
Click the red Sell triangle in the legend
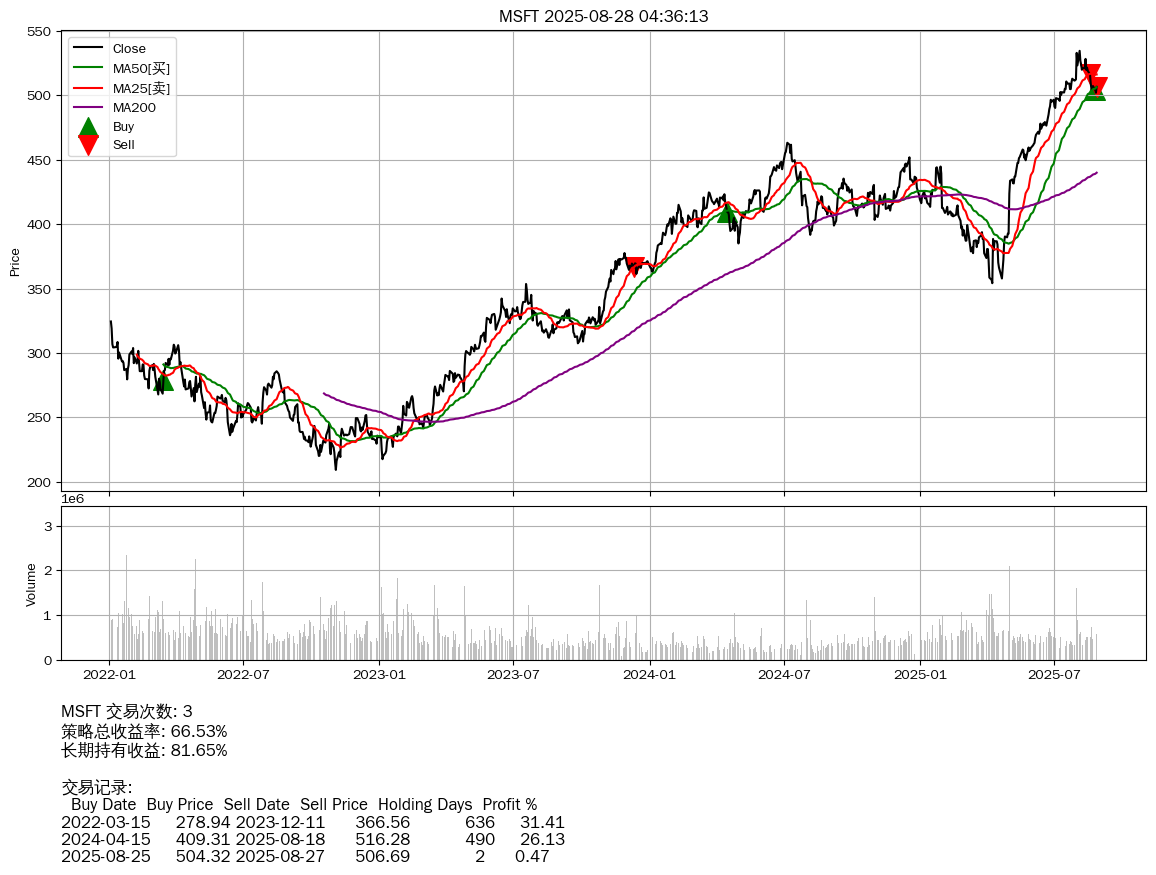(88, 145)
